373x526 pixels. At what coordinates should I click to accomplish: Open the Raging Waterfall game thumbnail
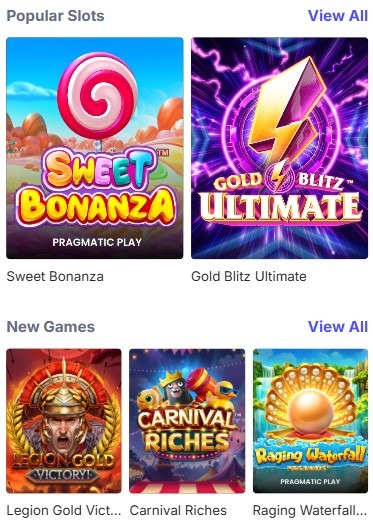(310, 421)
